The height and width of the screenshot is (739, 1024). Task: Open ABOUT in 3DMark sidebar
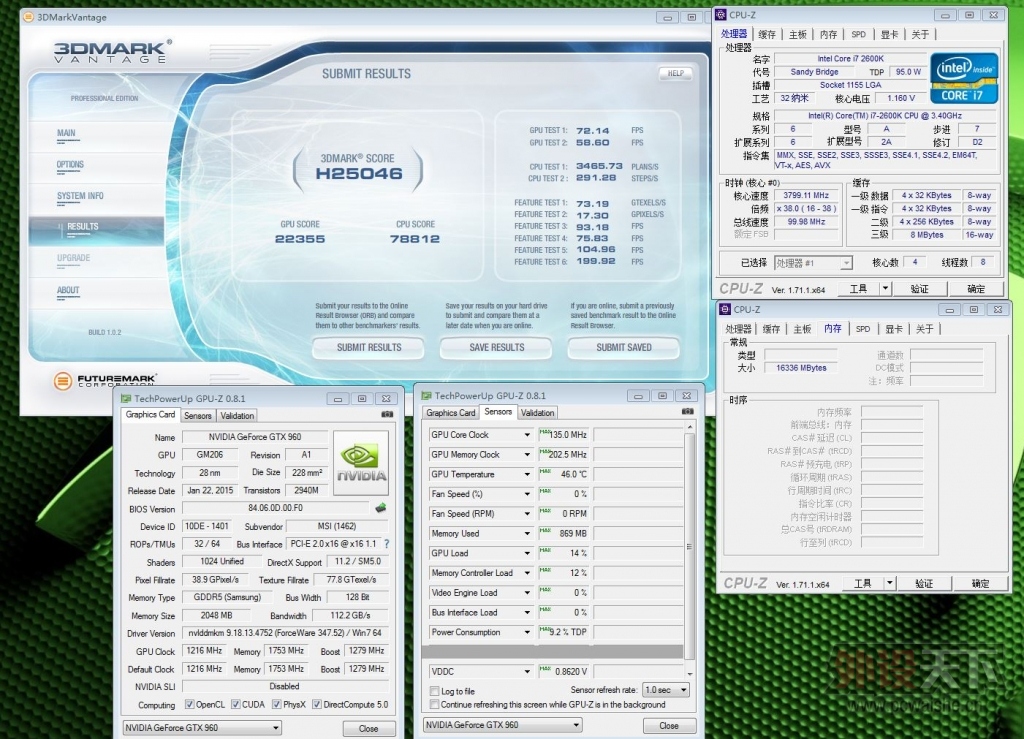click(x=68, y=291)
